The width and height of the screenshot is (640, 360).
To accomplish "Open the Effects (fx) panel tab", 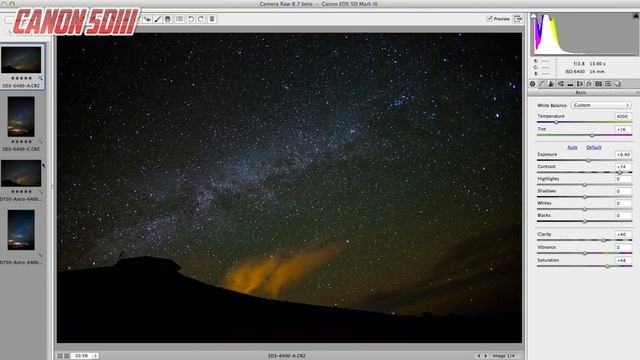I will tap(589, 84).
